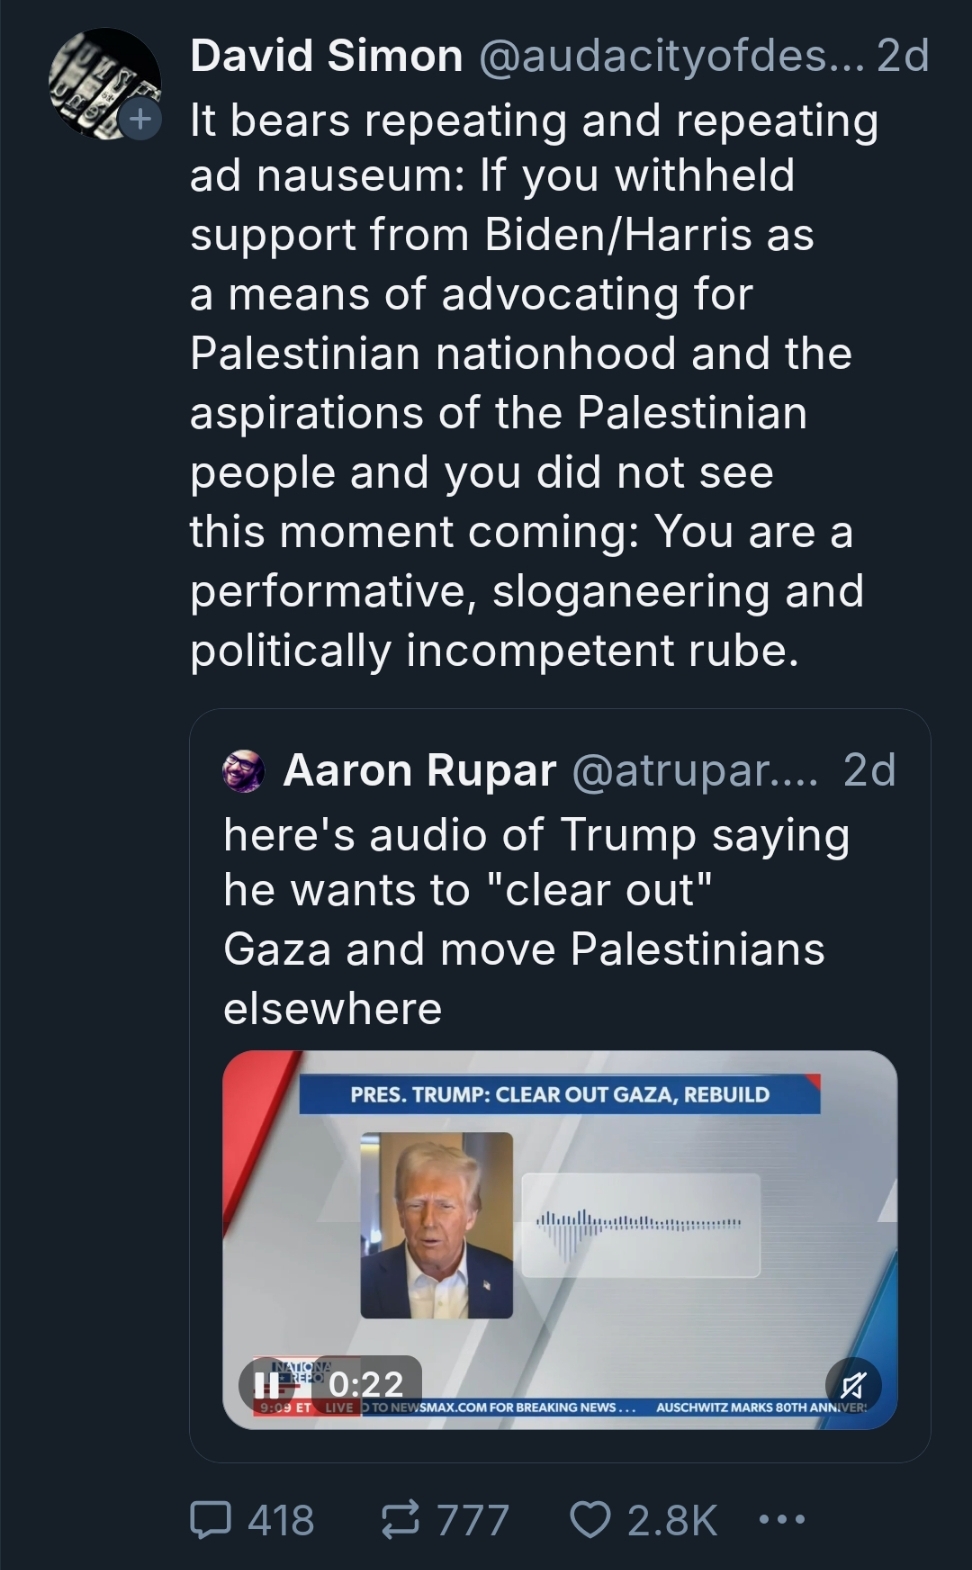Tap the repost icon showing 777
The image size is (972, 1570).
tap(401, 1520)
